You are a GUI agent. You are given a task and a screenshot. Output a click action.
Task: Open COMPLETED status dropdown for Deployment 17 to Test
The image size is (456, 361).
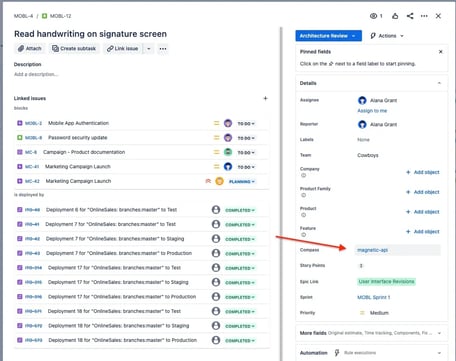tap(240, 268)
